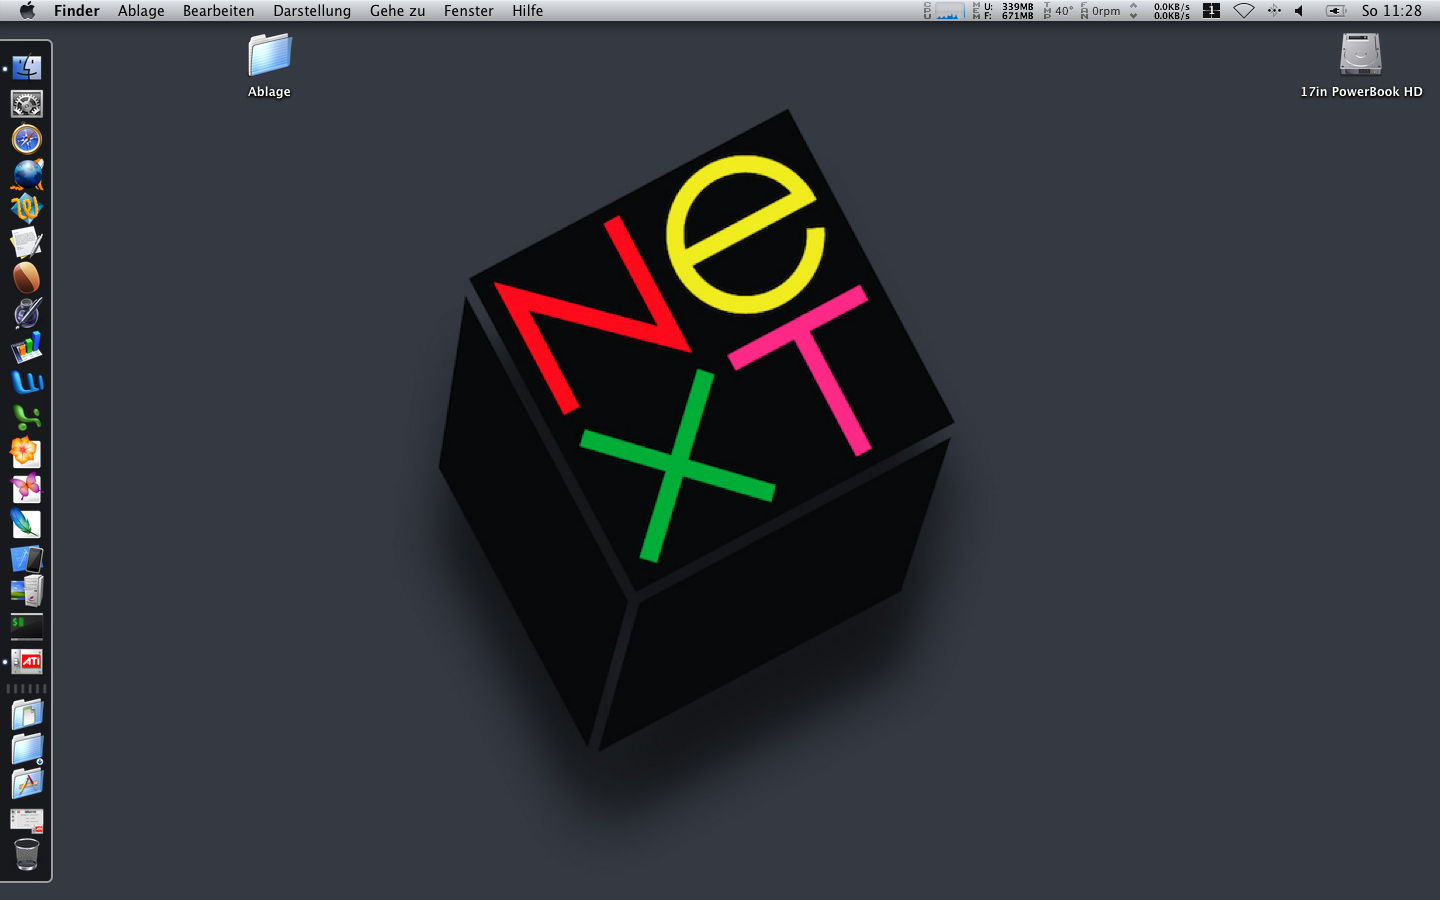
Task: Click the fan speed 0rpm readout
Action: [1106, 10]
